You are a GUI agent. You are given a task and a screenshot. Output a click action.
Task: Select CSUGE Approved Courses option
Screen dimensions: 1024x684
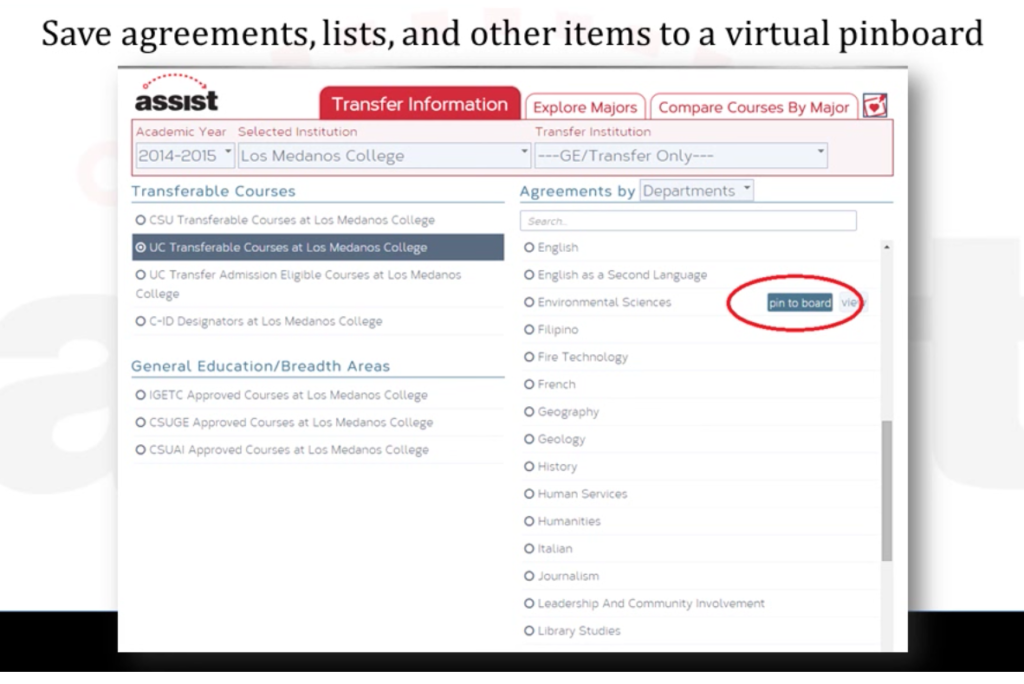click(284, 423)
